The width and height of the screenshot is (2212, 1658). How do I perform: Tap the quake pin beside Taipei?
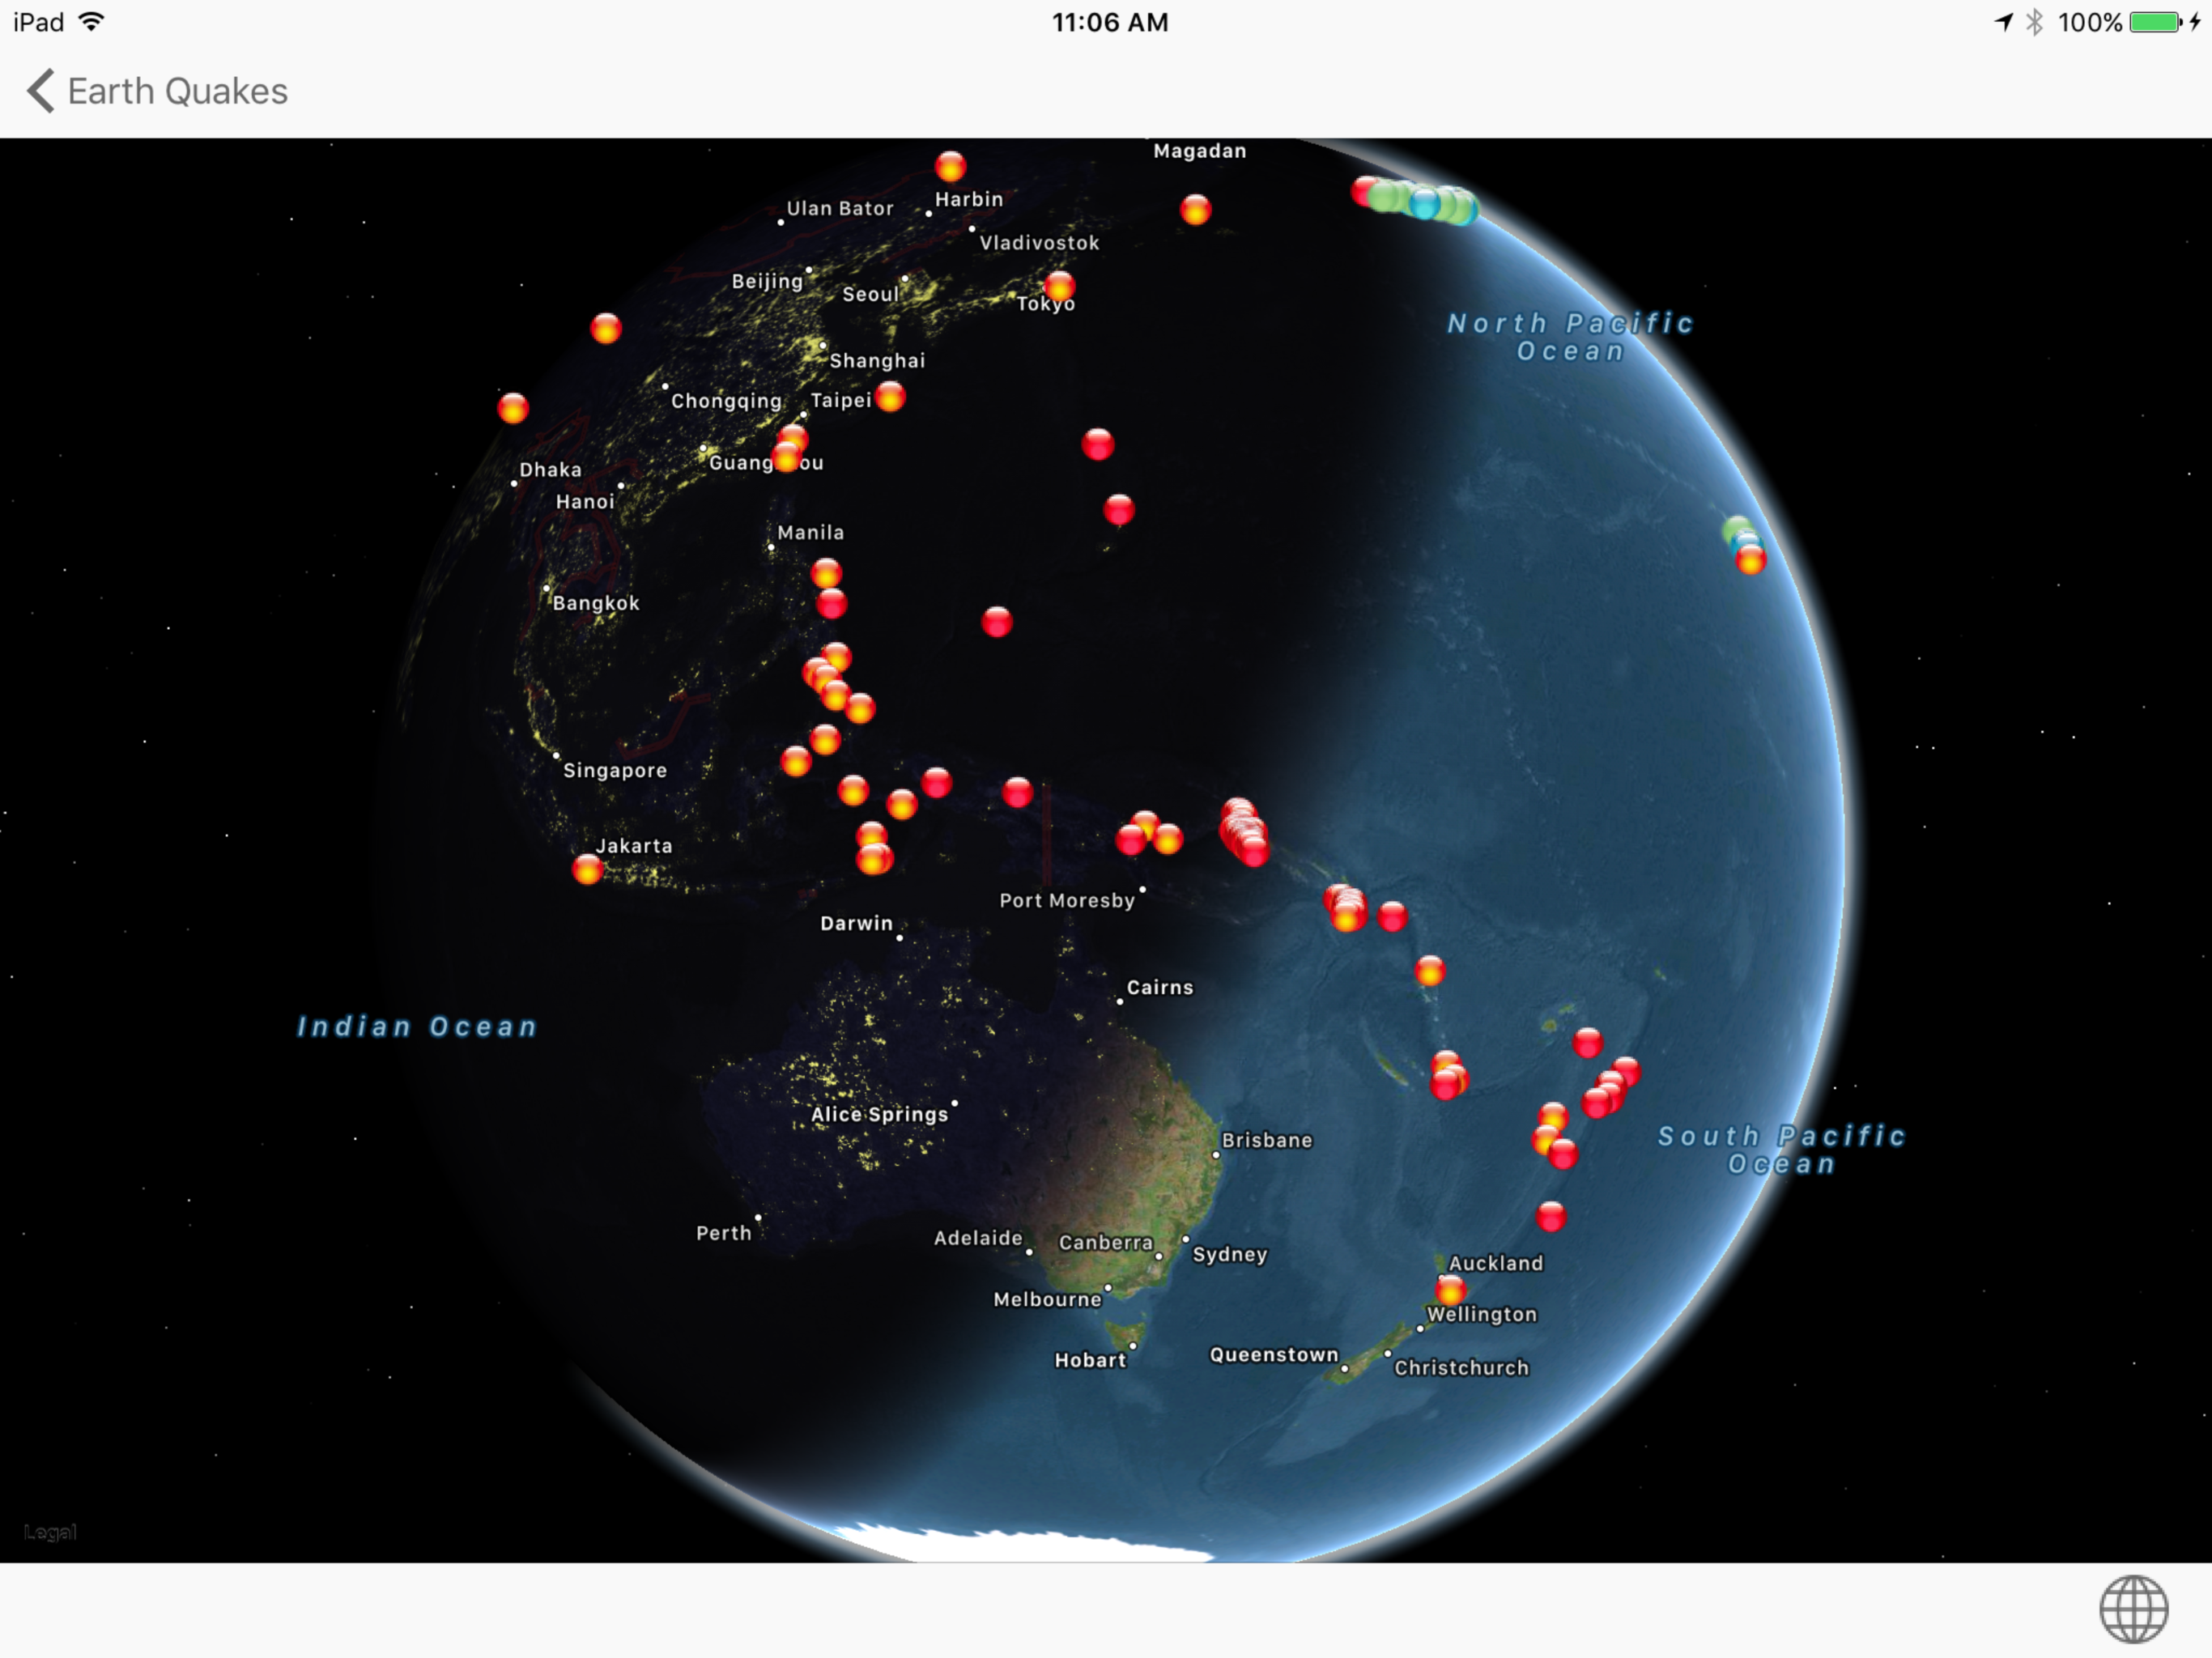[x=890, y=397]
